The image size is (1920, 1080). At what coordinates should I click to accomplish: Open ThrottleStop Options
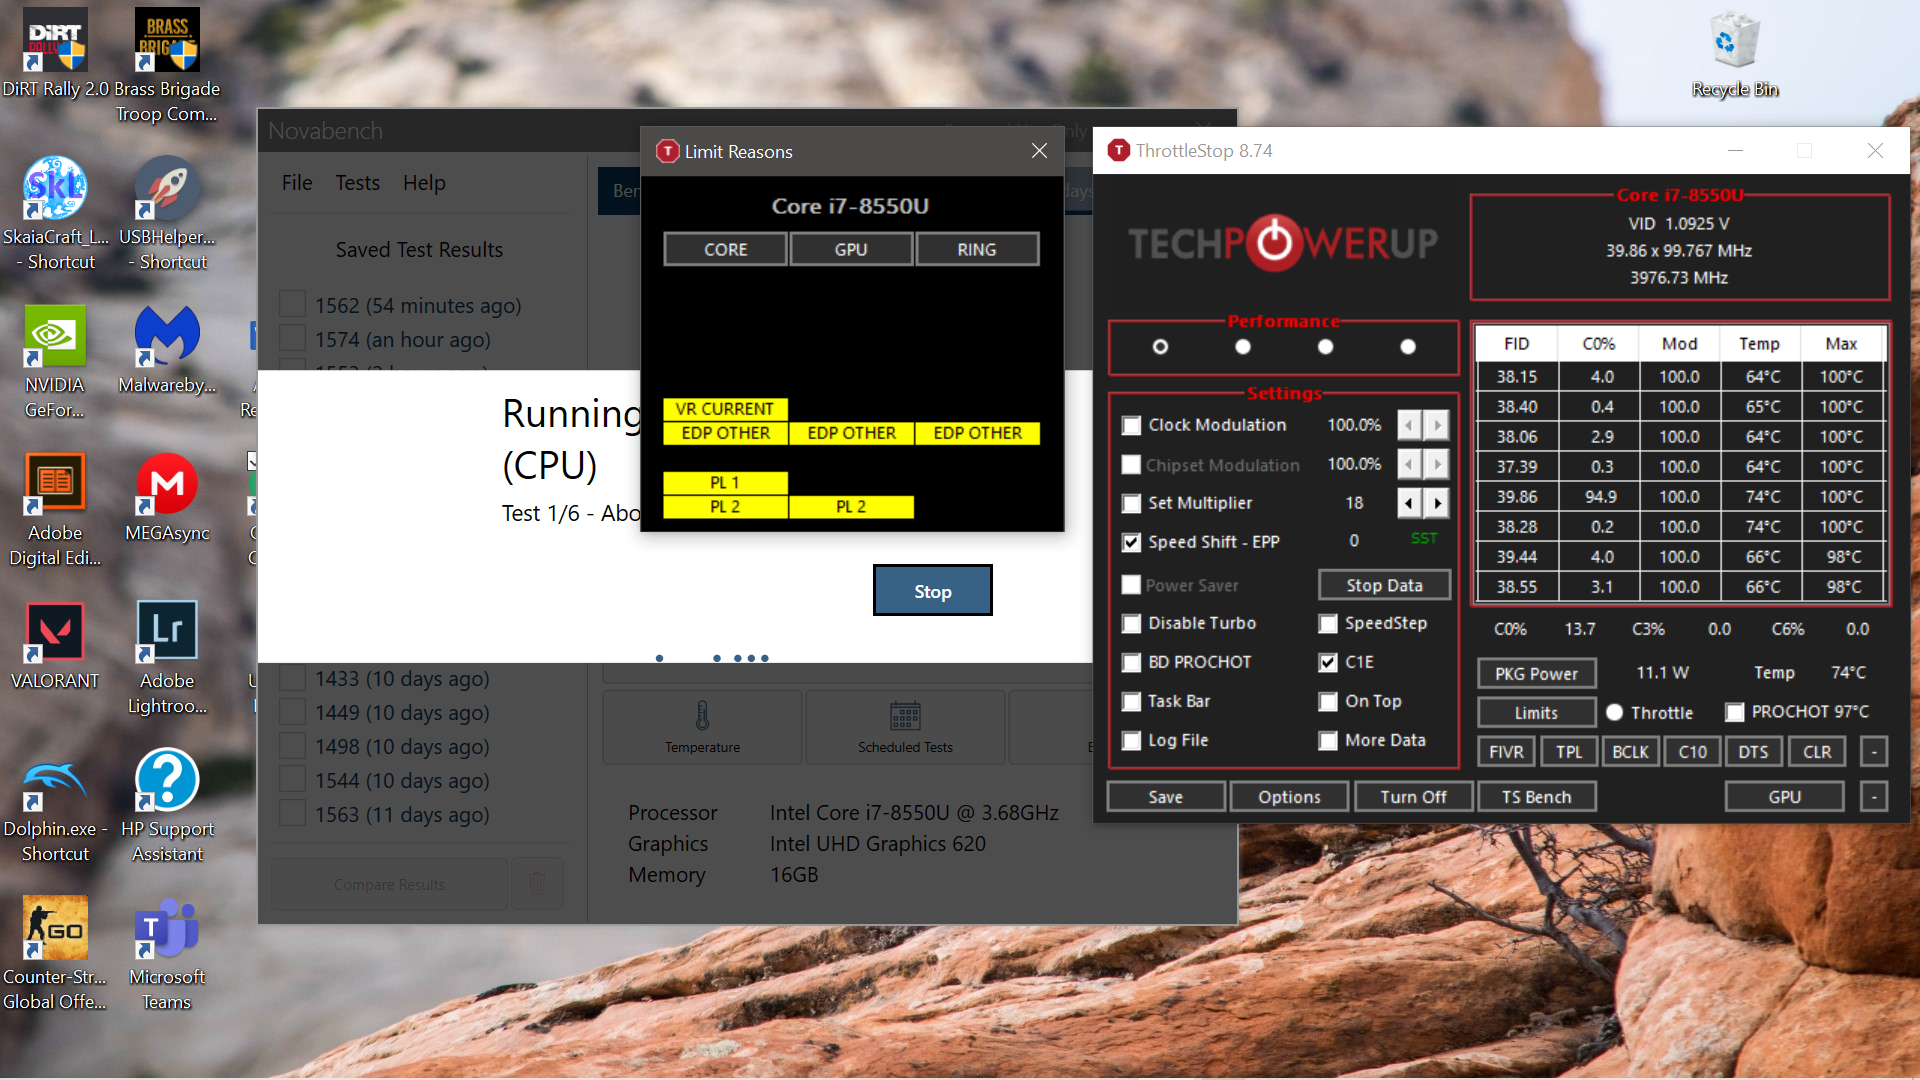point(1289,796)
